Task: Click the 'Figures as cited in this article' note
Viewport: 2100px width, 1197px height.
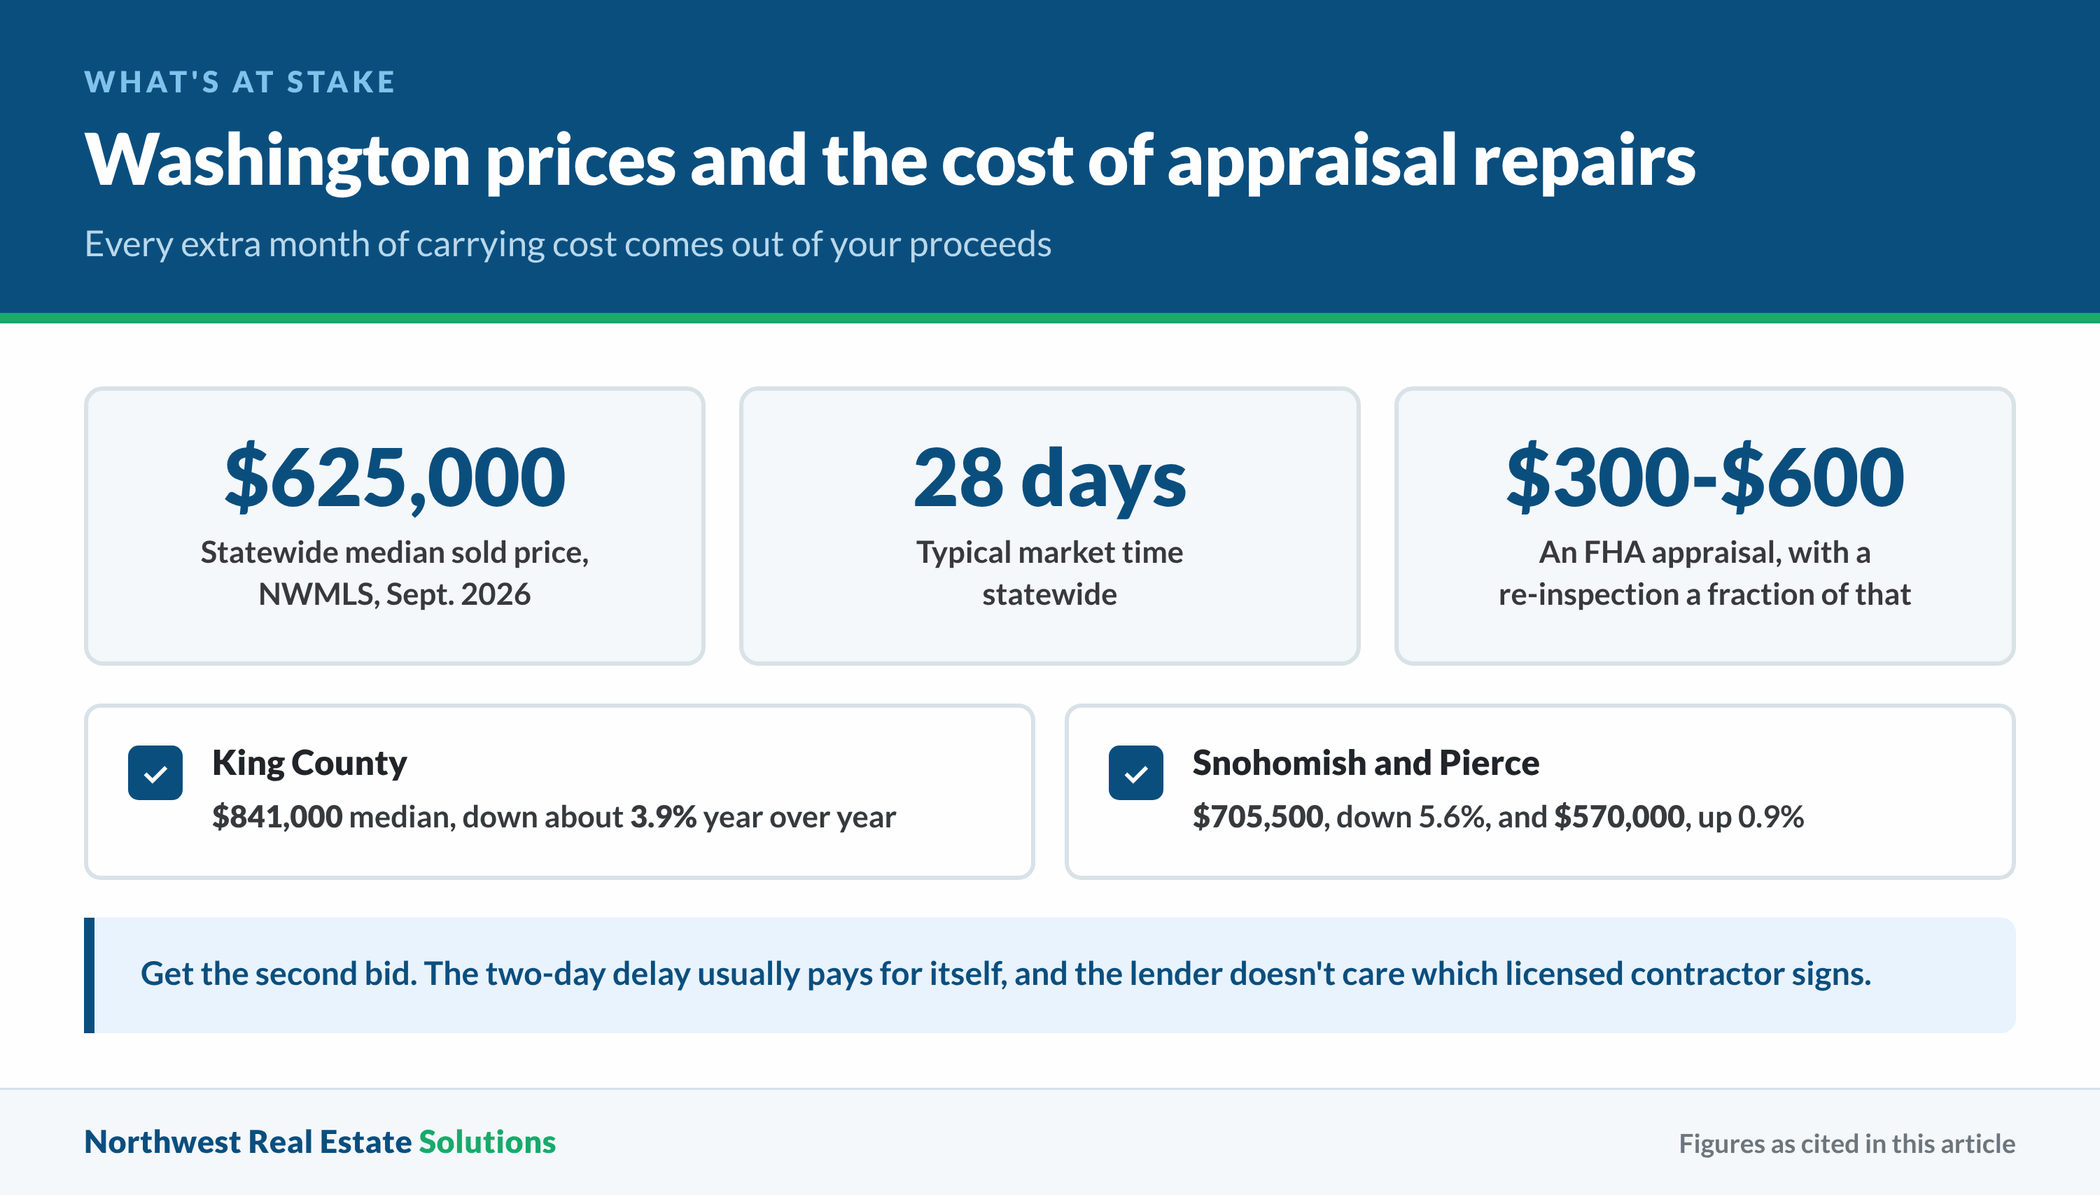Action: pos(1847,1144)
